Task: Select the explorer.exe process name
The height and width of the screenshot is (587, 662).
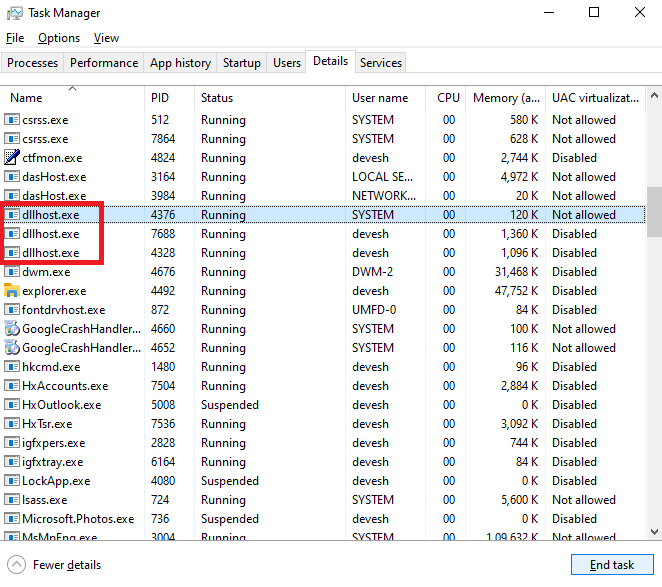Action: 54,291
